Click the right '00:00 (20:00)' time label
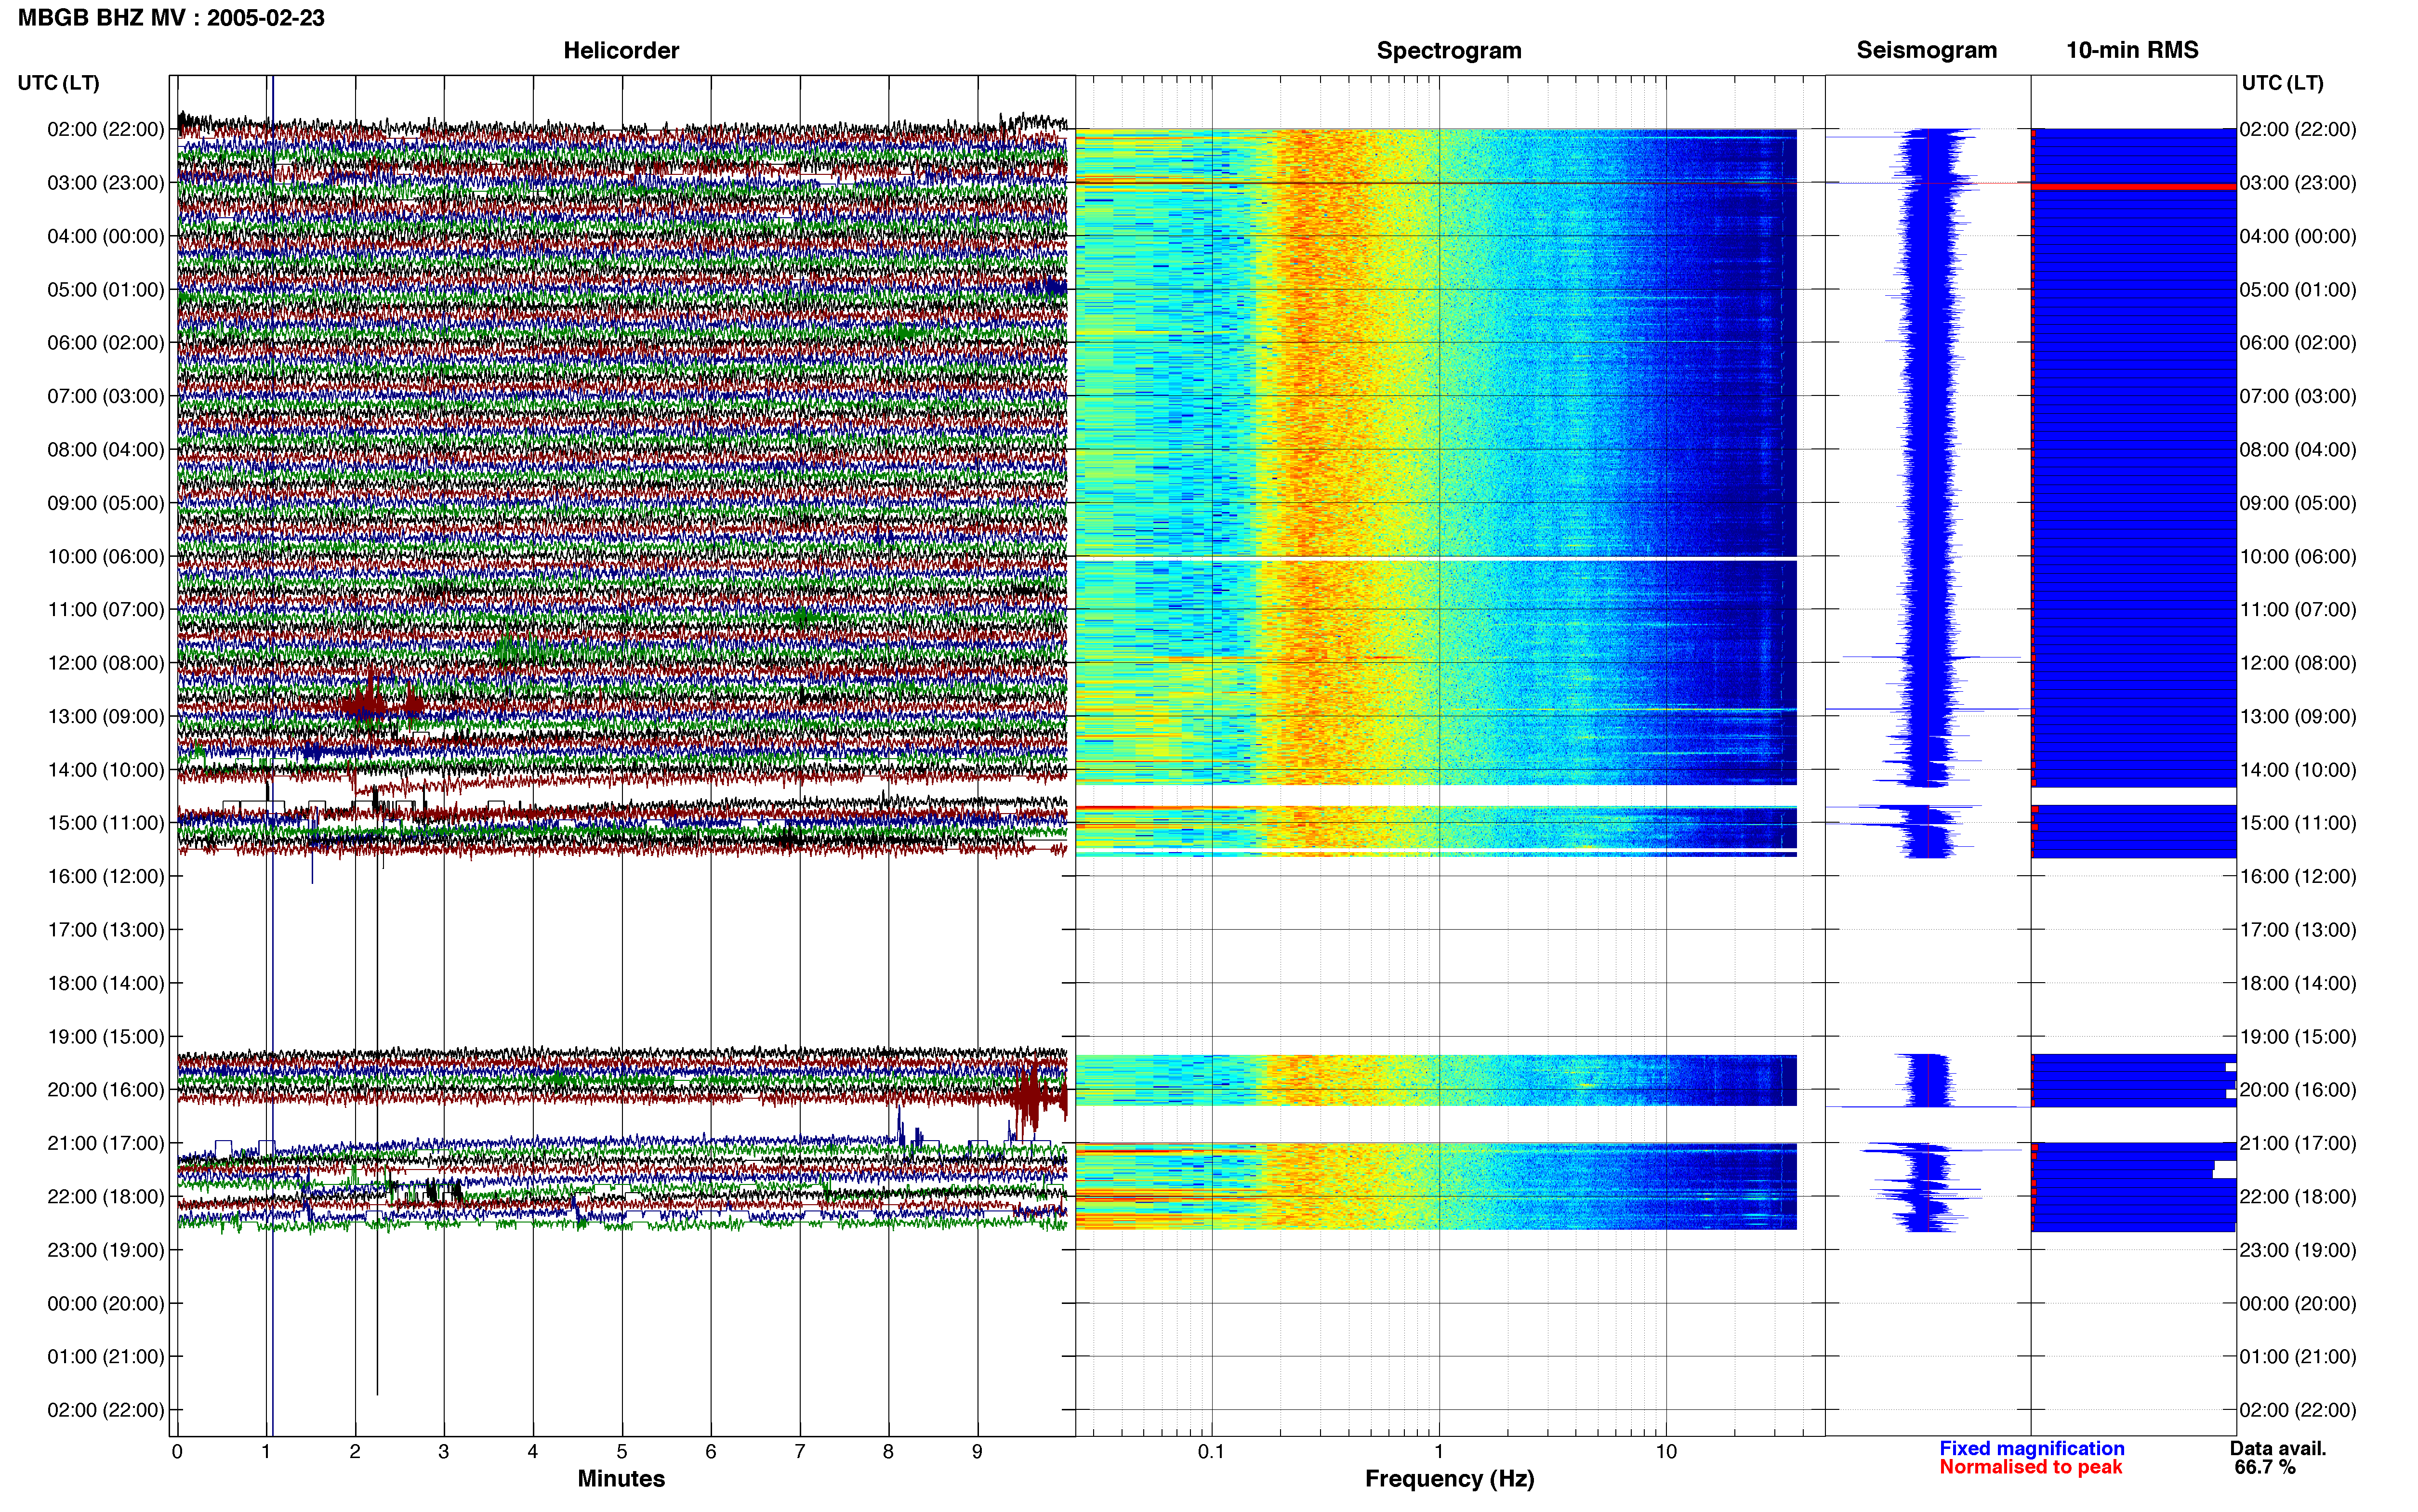The width and height of the screenshot is (2418, 1512). 2298,1304
